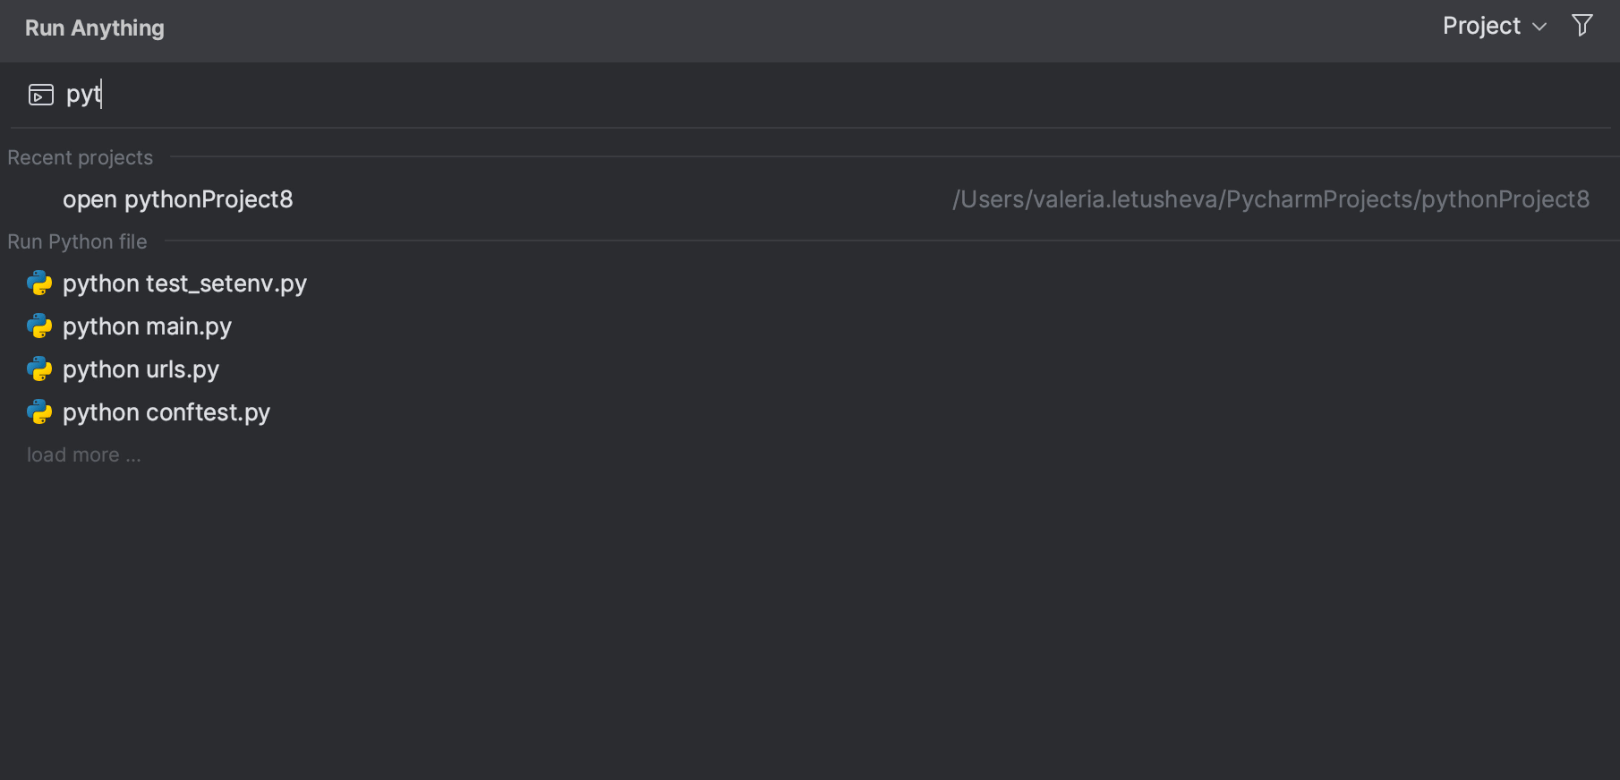Click the Python icon beside test_setenv.py
Screen dimensions: 1620x780
[40, 284]
